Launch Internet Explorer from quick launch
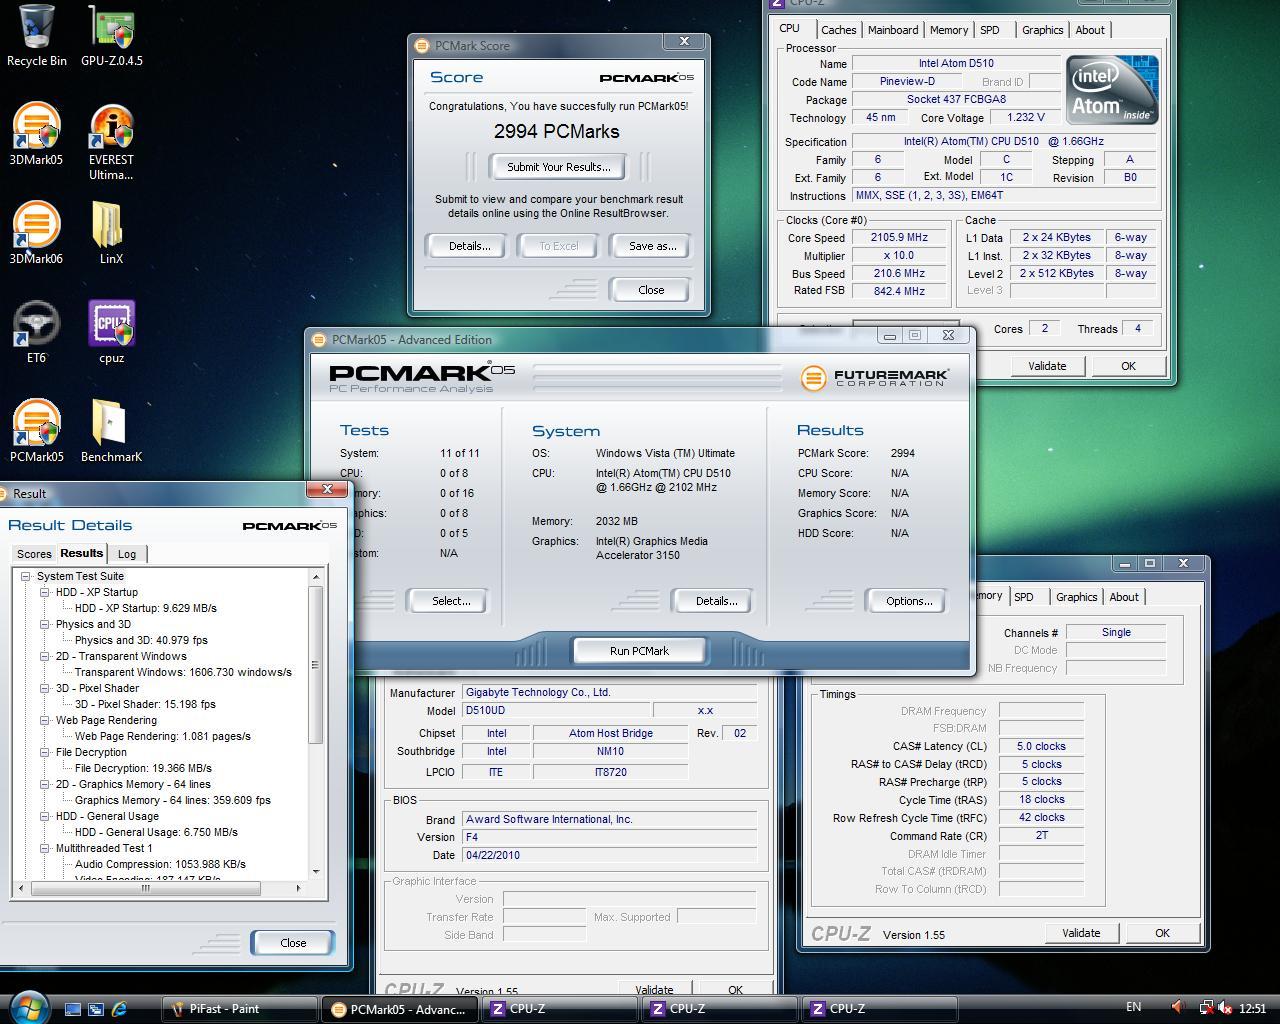This screenshot has width=1280, height=1024. click(x=119, y=1009)
